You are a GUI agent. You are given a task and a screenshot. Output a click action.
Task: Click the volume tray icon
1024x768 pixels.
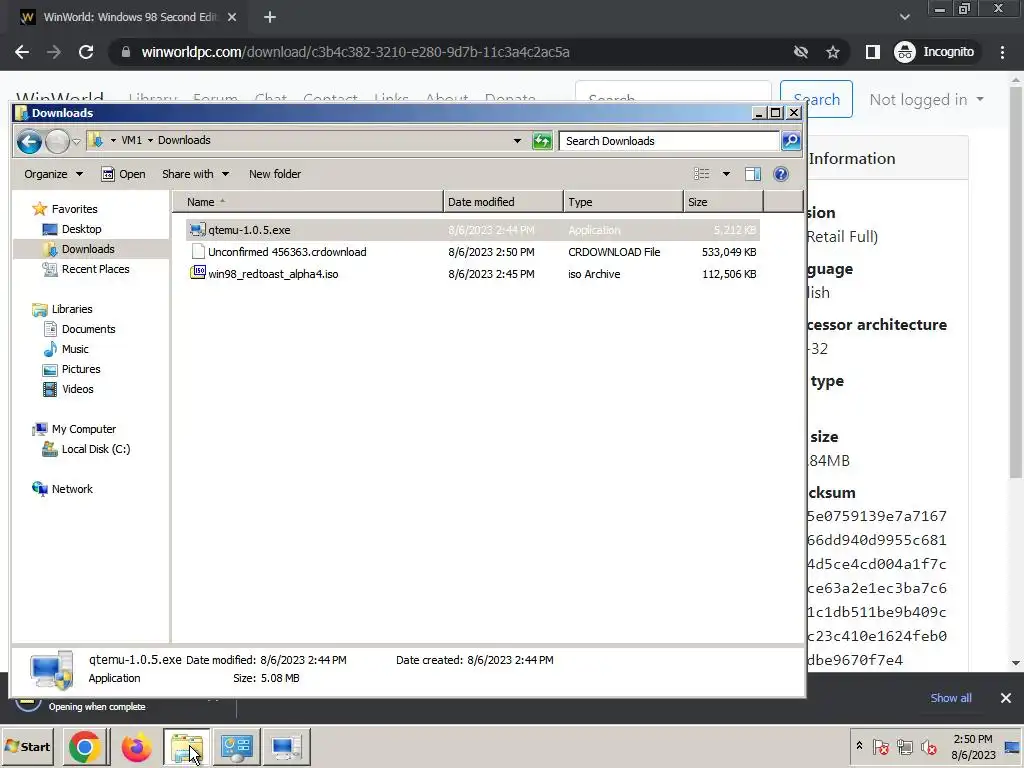click(927, 746)
